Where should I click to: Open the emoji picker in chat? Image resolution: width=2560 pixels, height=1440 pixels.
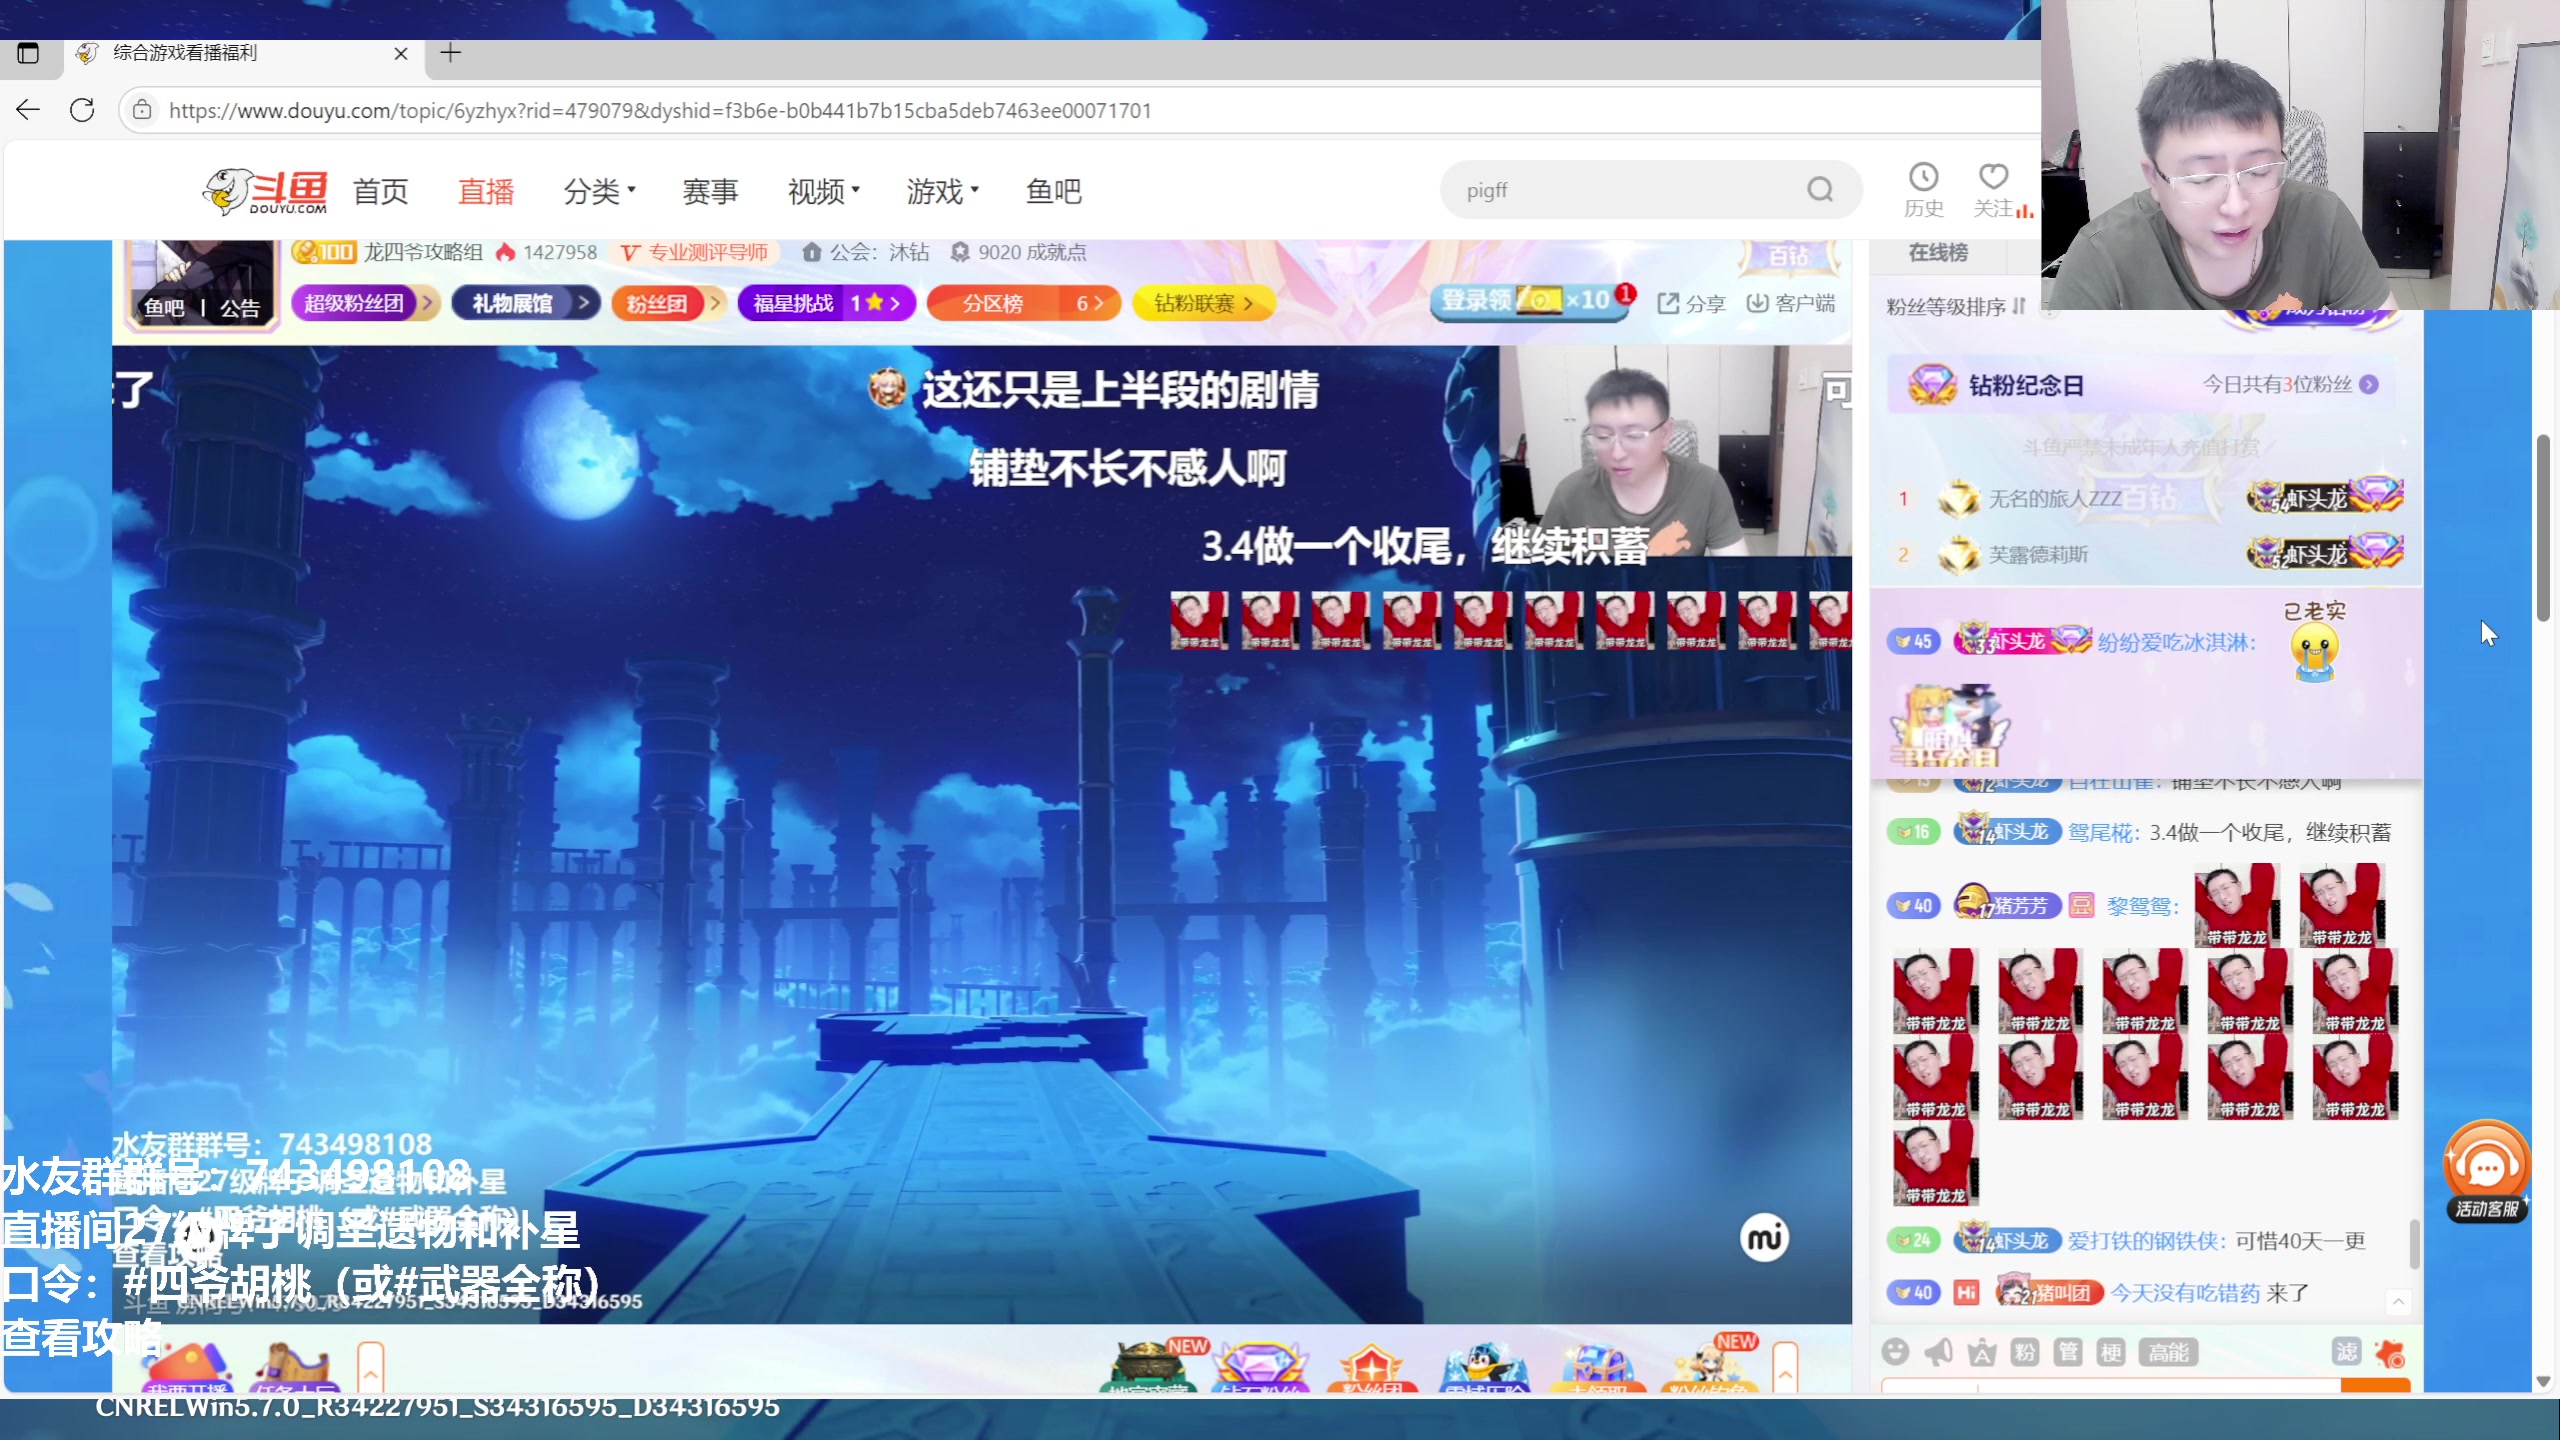pos(1894,1352)
